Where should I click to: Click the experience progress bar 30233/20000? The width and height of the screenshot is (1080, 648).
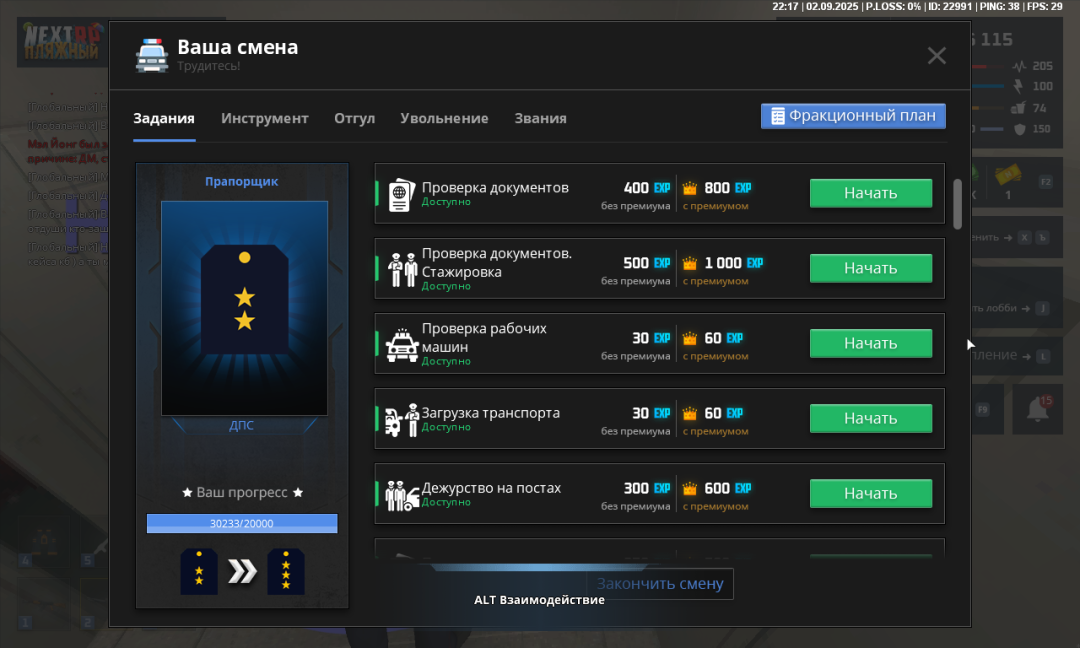[242, 523]
